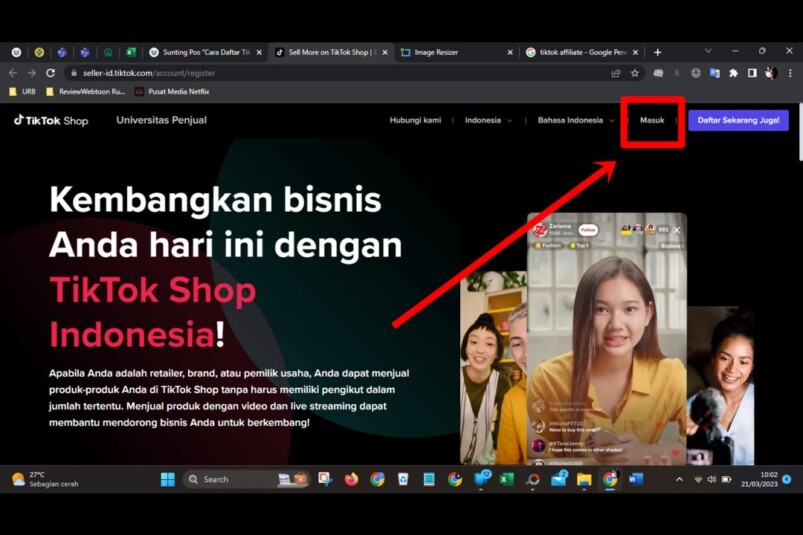Screen dimensions: 803x535
Task: Toggle the Chrome side panel icon
Action: click(x=752, y=73)
